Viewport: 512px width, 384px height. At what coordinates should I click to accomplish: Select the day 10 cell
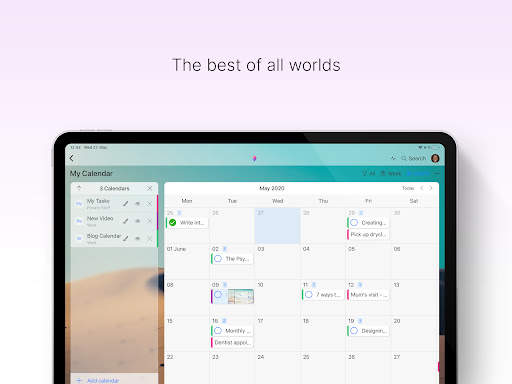click(x=277, y=298)
